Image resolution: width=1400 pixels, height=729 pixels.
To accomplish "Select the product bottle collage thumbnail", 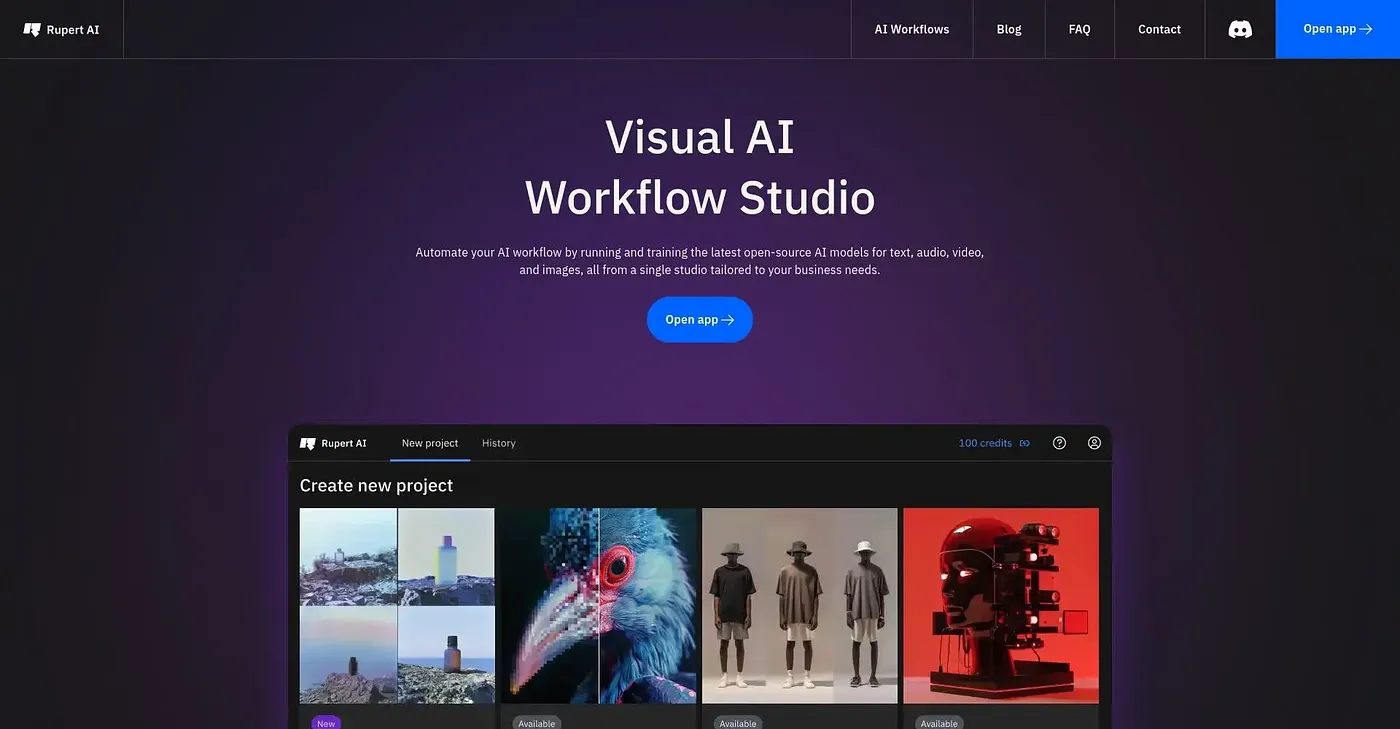I will point(397,606).
